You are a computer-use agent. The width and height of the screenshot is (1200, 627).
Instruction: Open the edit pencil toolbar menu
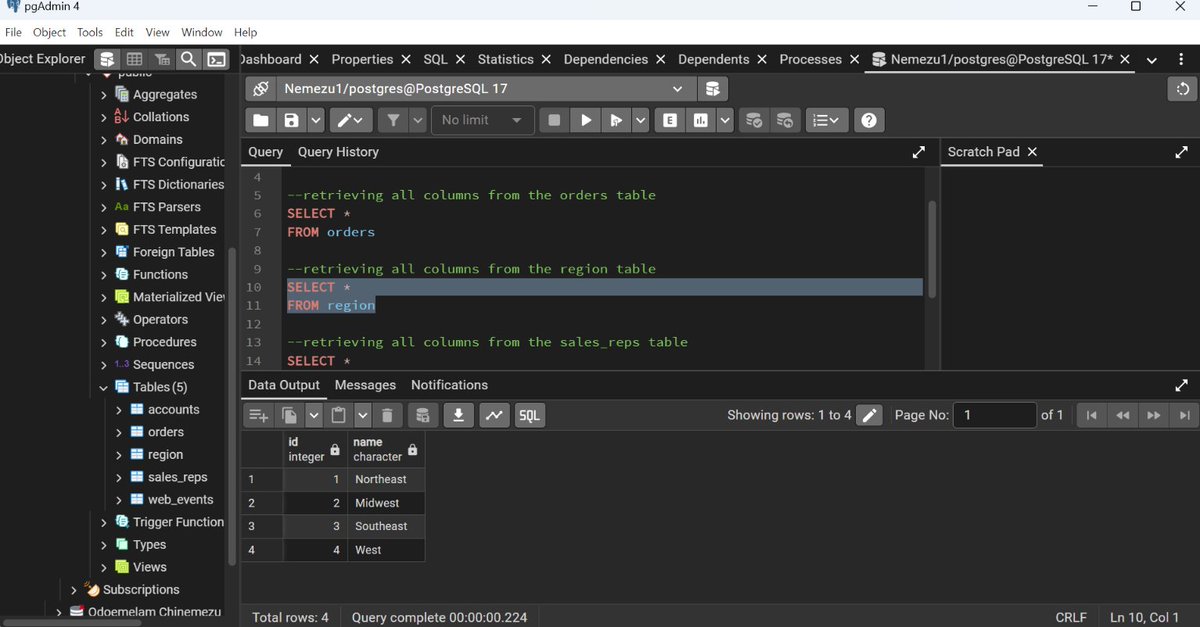click(x=350, y=120)
